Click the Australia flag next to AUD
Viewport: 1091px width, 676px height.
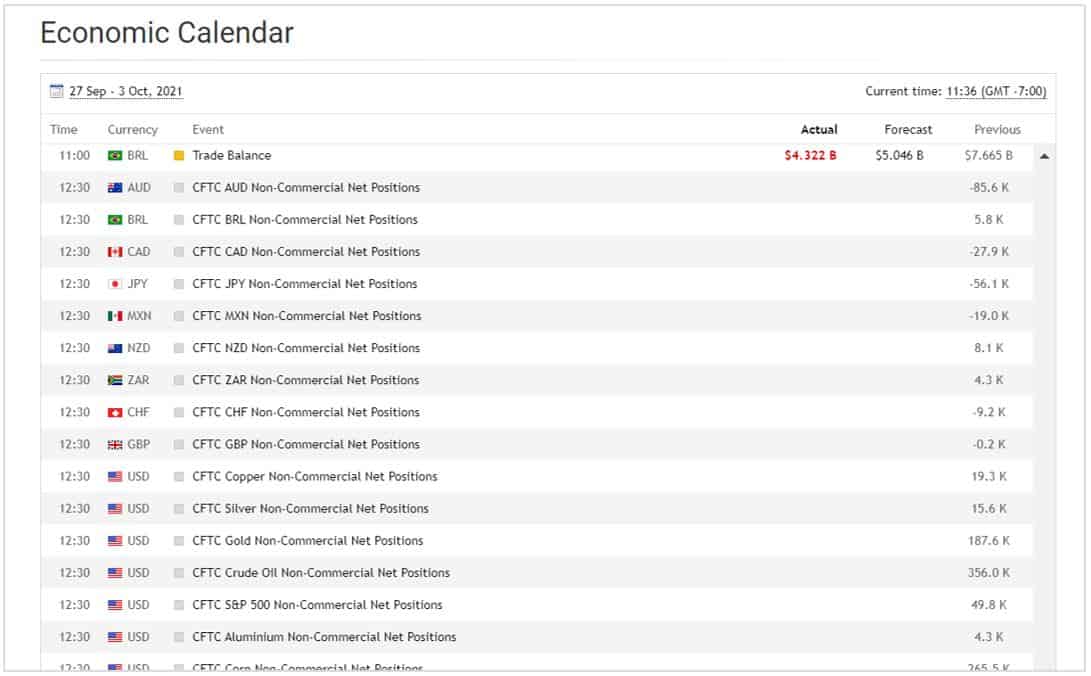click(115, 188)
